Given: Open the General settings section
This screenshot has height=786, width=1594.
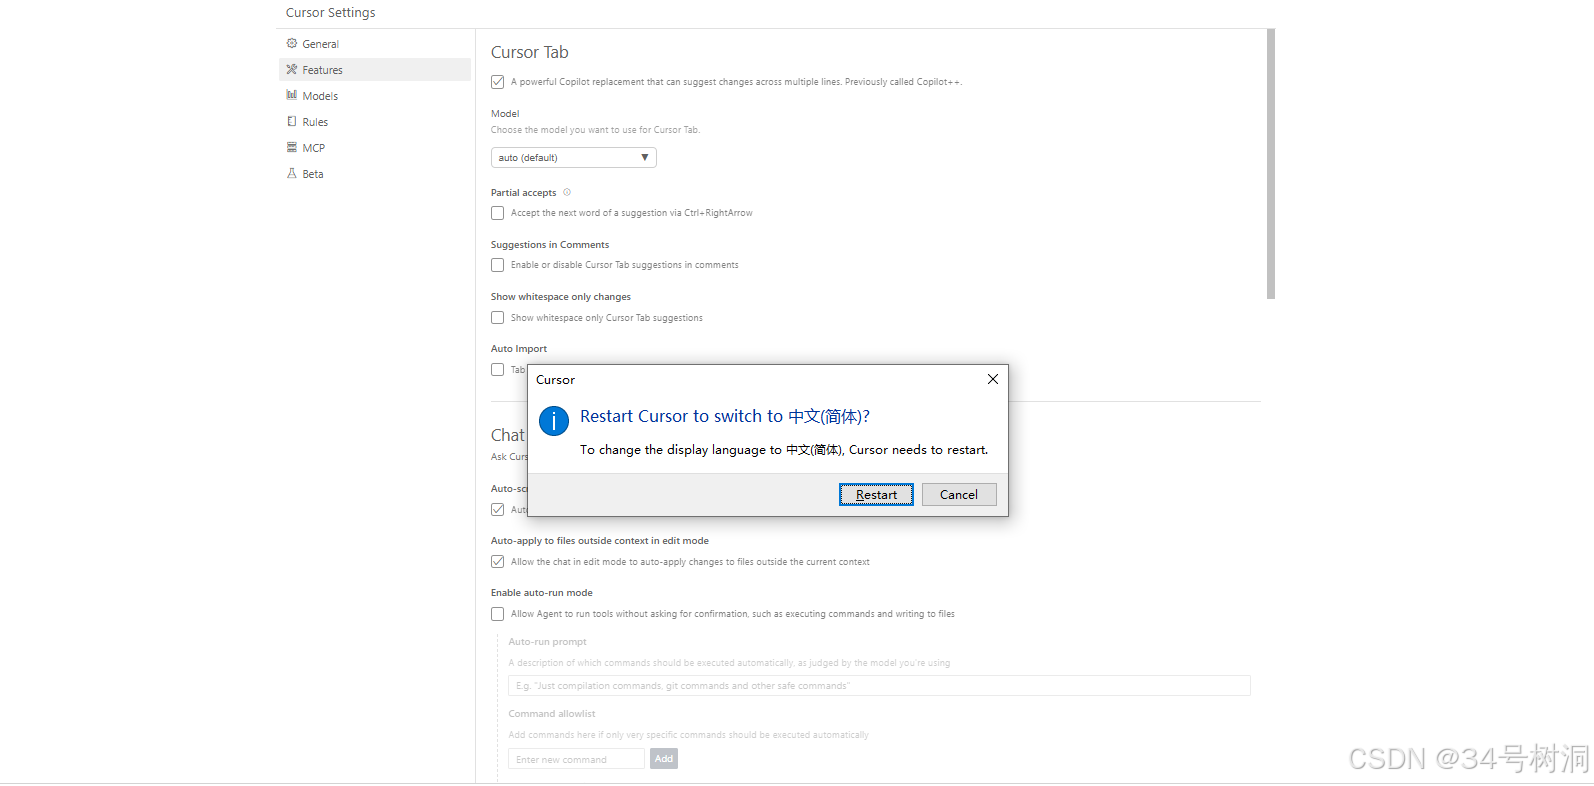Looking at the screenshot, I should point(375,44).
